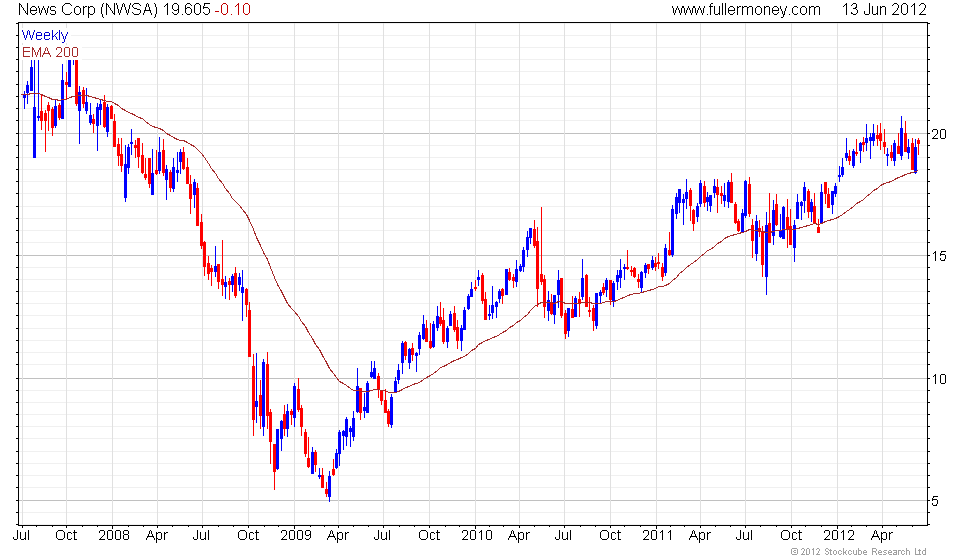Click the '15' price axis label
The height and width of the screenshot is (560, 980).
tap(938, 256)
